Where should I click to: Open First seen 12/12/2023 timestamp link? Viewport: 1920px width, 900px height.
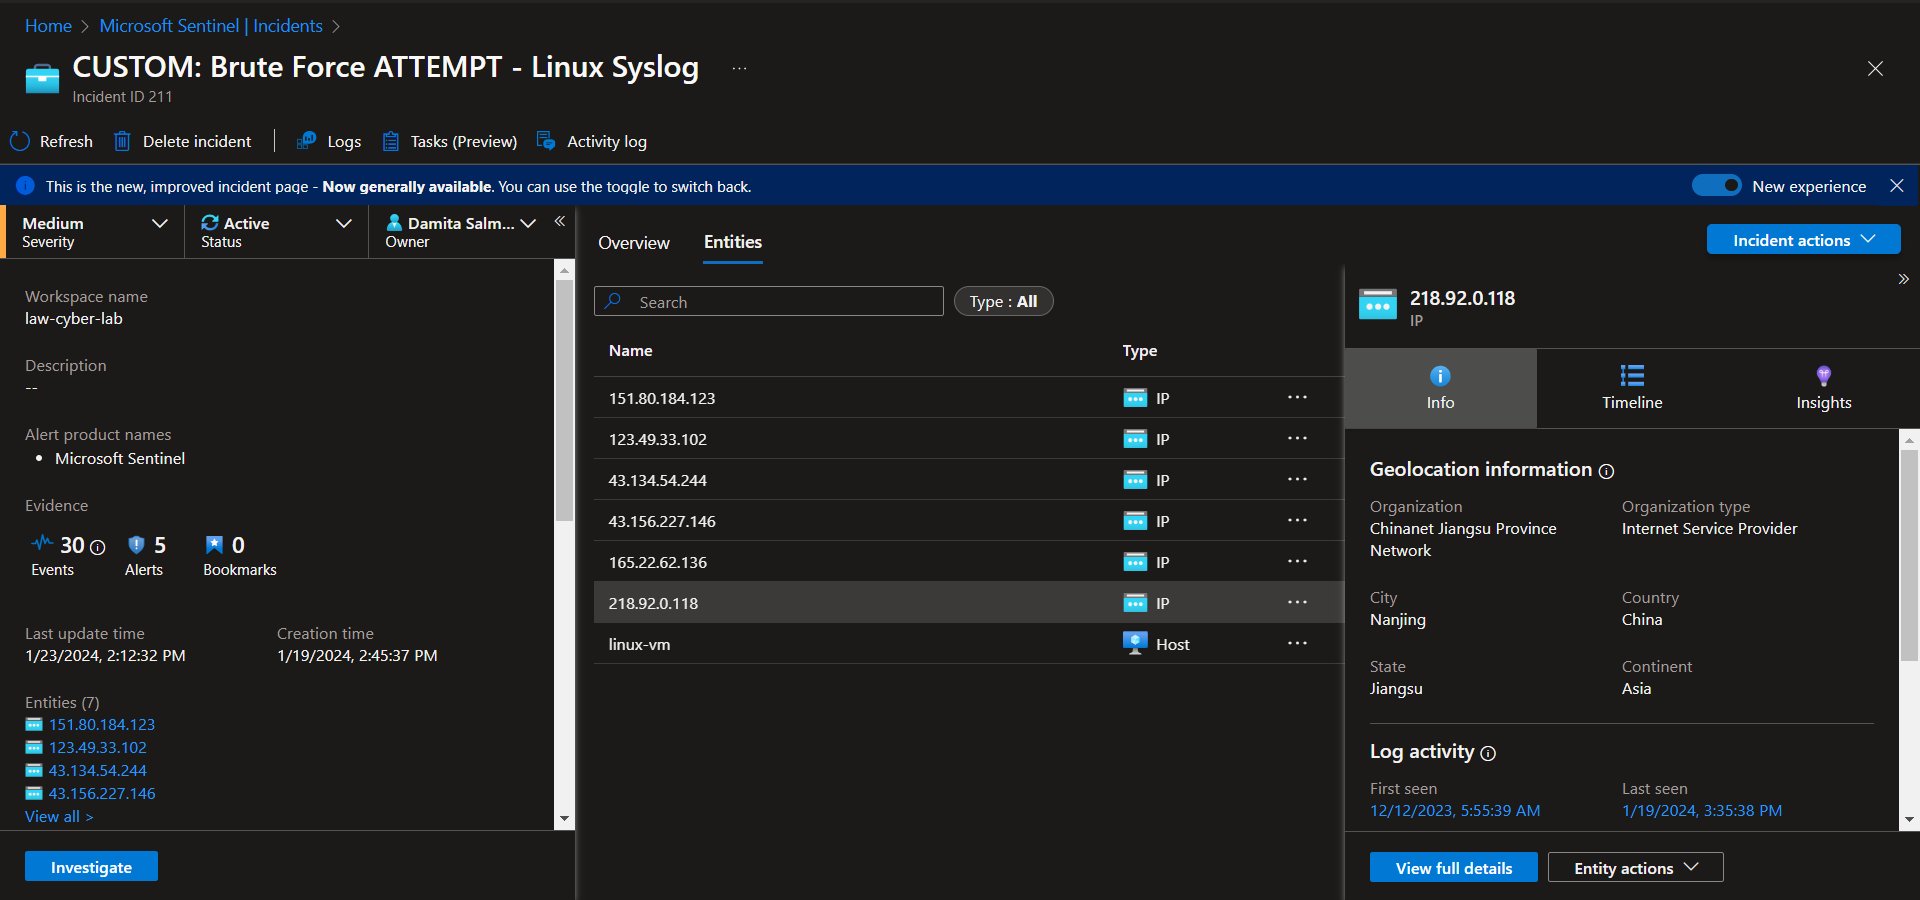(x=1455, y=811)
